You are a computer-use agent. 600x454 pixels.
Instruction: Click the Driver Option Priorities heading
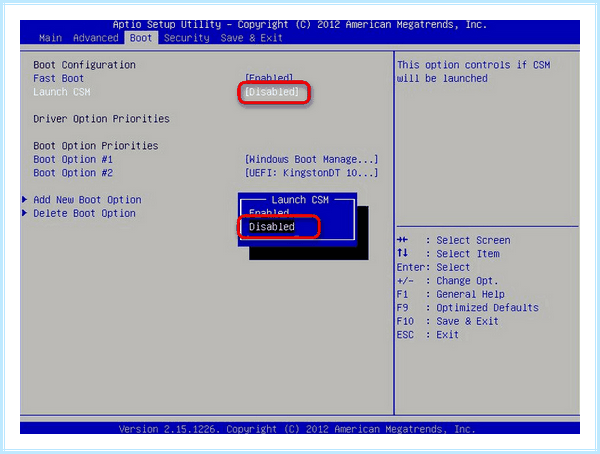pyautogui.click(x=101, y=119)
